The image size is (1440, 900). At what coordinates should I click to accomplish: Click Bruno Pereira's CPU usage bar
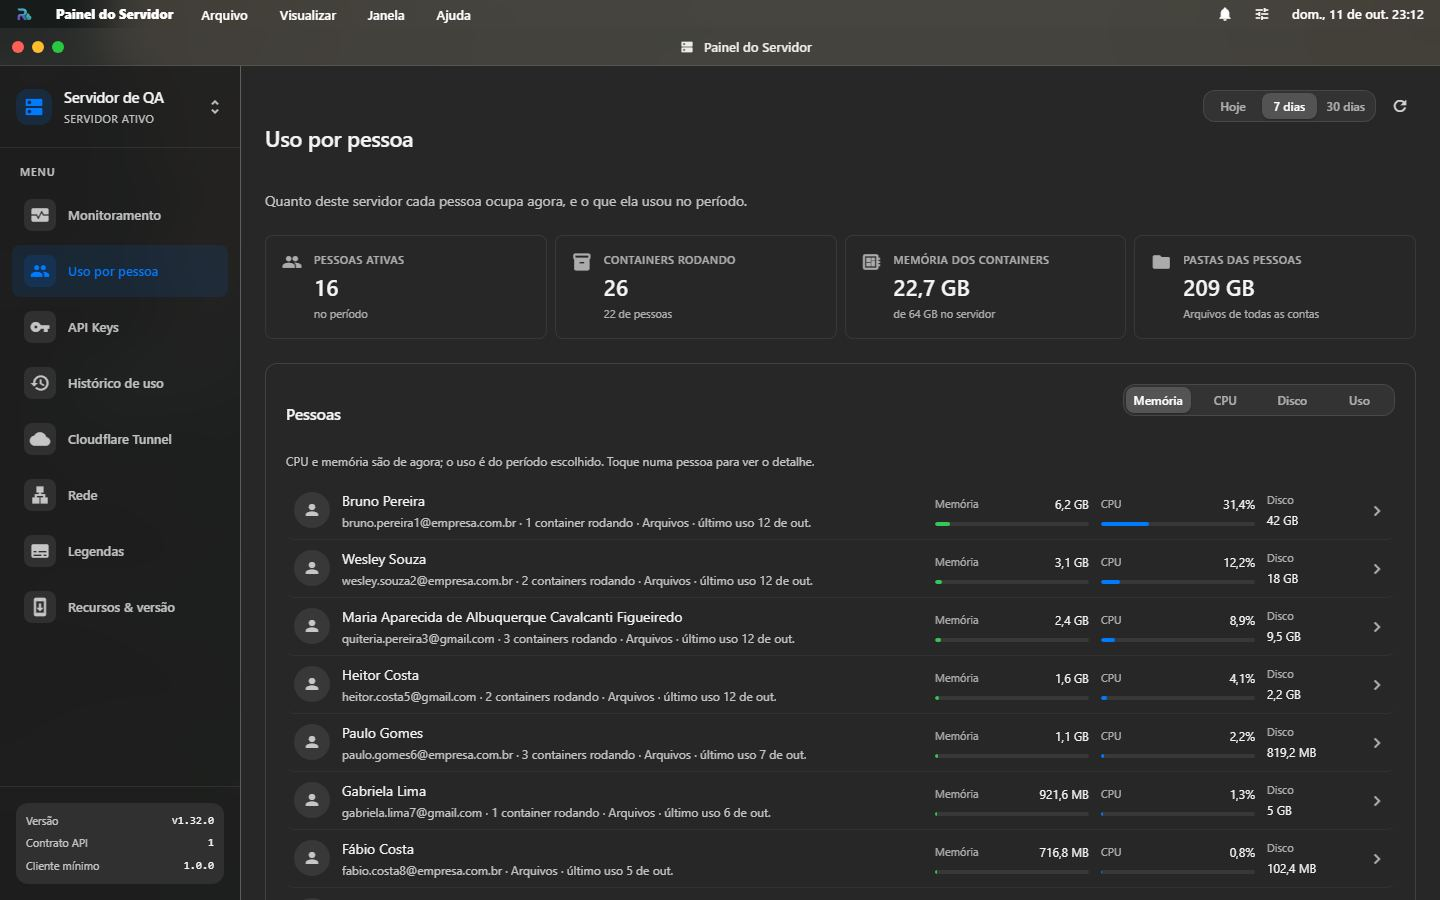tap(1178, 523)
